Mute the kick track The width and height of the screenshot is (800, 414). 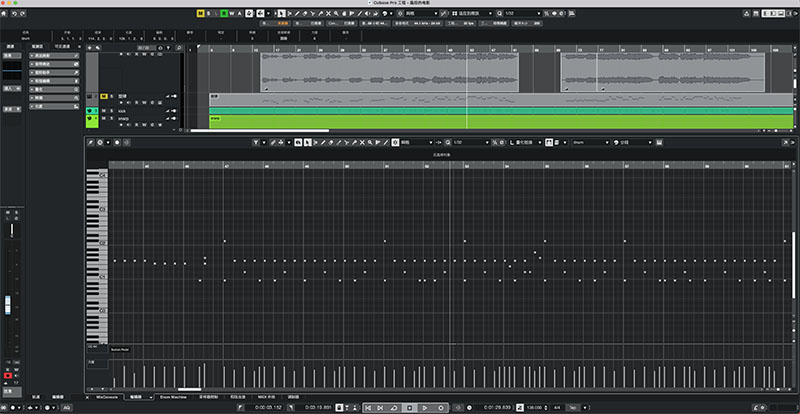104,111
